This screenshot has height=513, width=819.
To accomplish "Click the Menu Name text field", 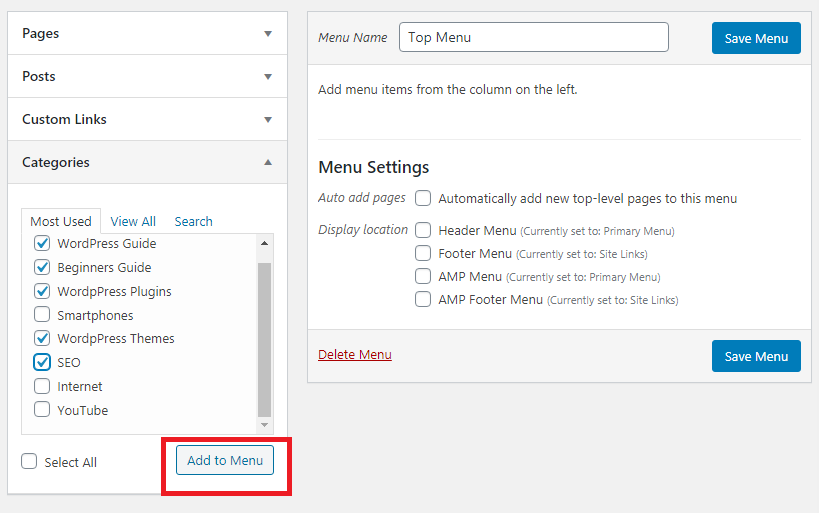I will pyautogui.click(x=533, y=37).
